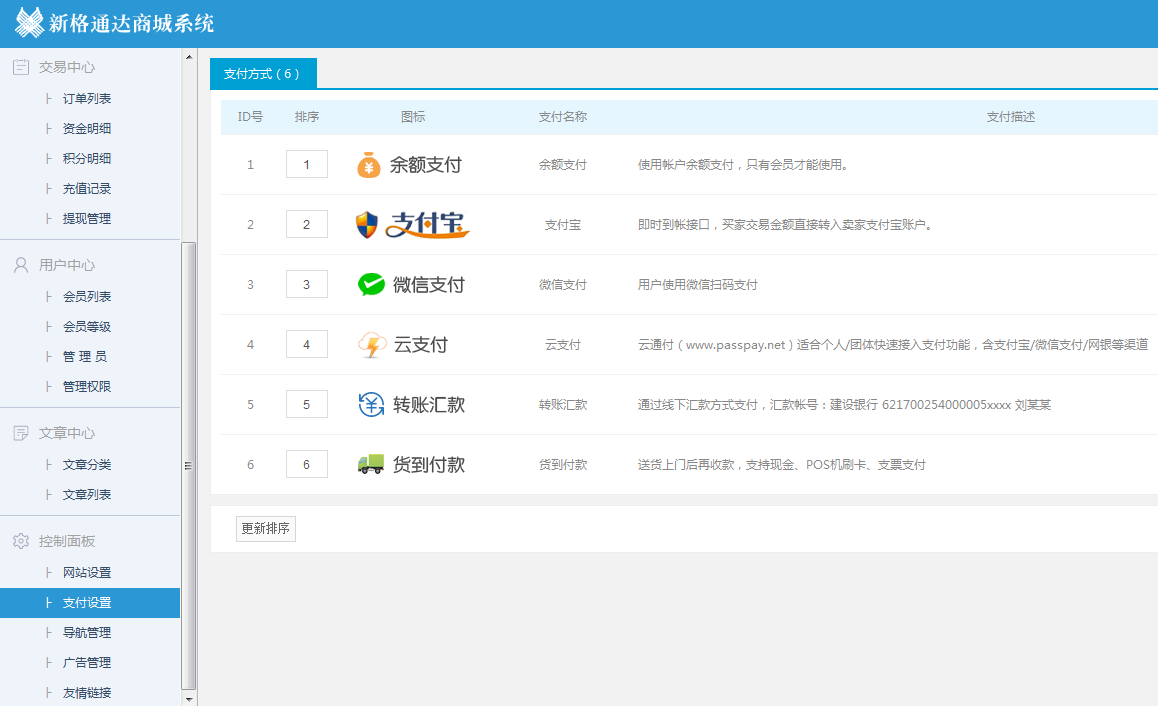Click the 新格通达 logo in header
This screenshot has width=1158, height=706.
[30, 23]
